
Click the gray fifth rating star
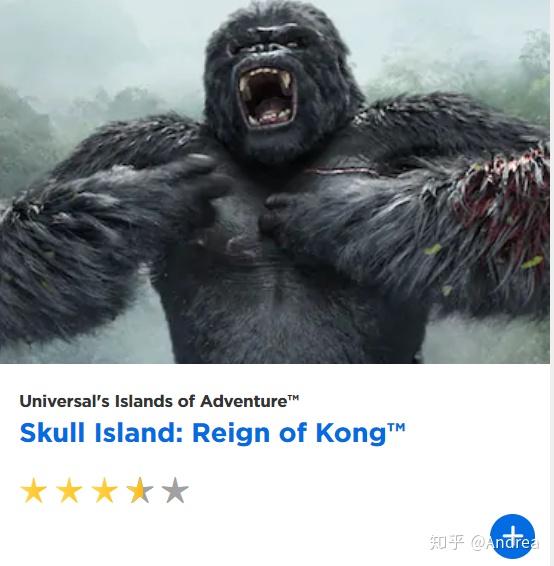[175, 490]
